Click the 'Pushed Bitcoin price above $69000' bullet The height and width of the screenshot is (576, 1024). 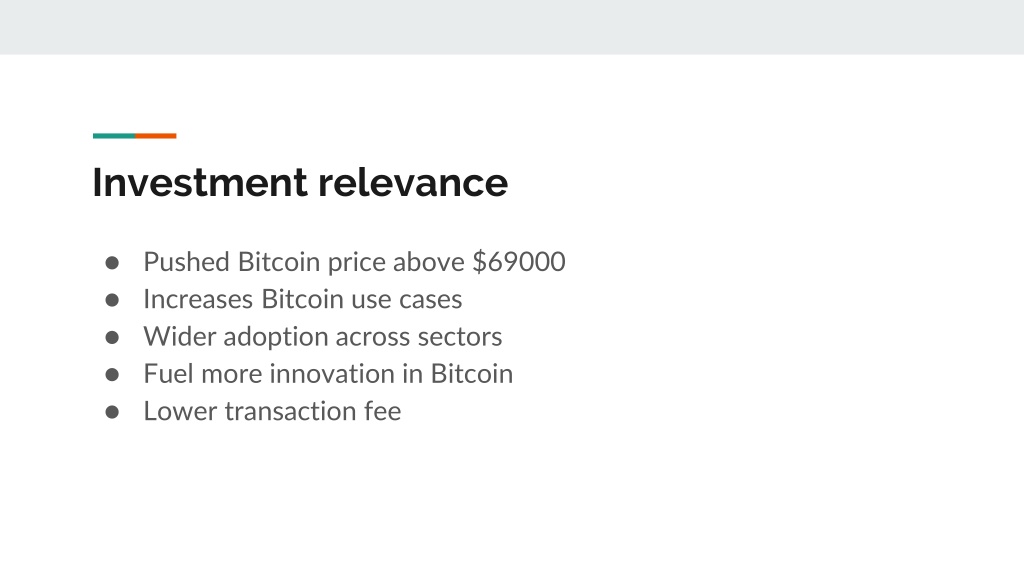[x=354, y=262]
